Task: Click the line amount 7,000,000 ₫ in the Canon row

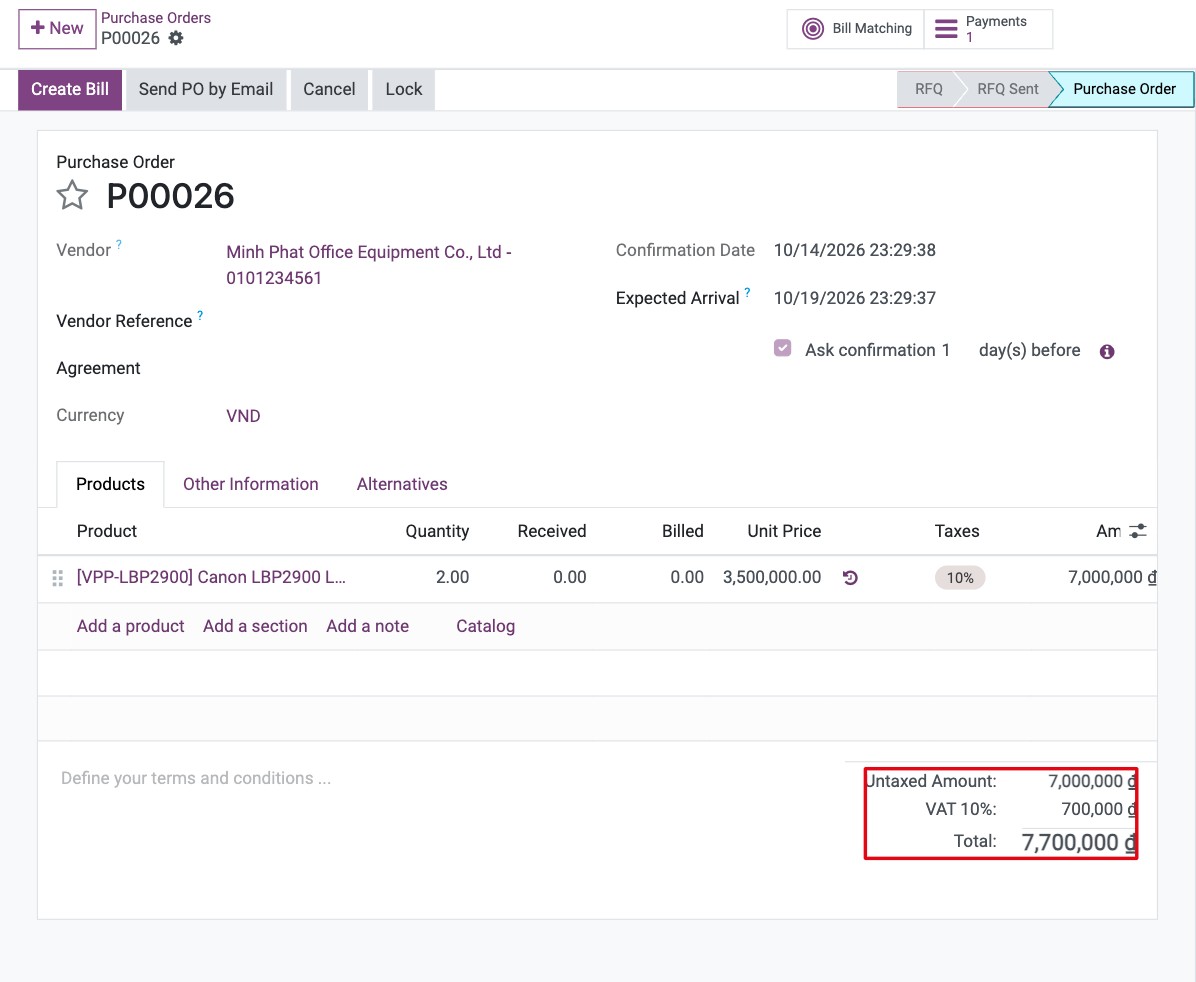Action: pos(1112,578)
